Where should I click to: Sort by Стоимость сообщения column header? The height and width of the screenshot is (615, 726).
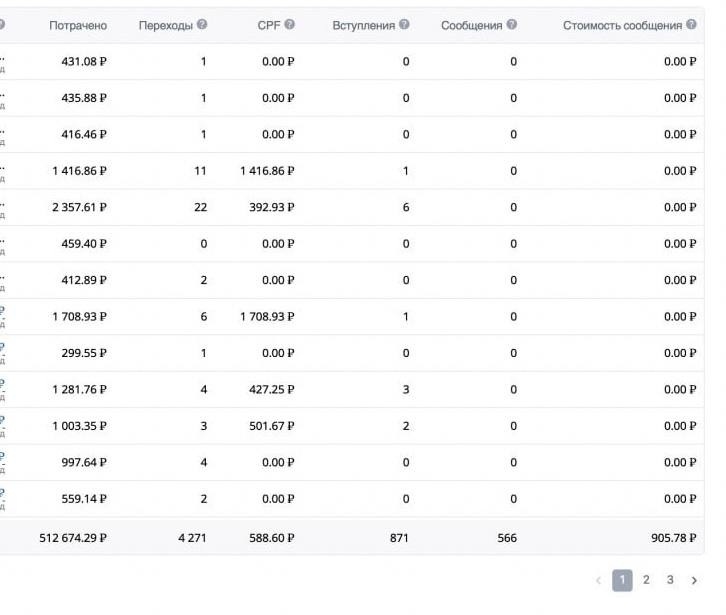click(622, 25)
